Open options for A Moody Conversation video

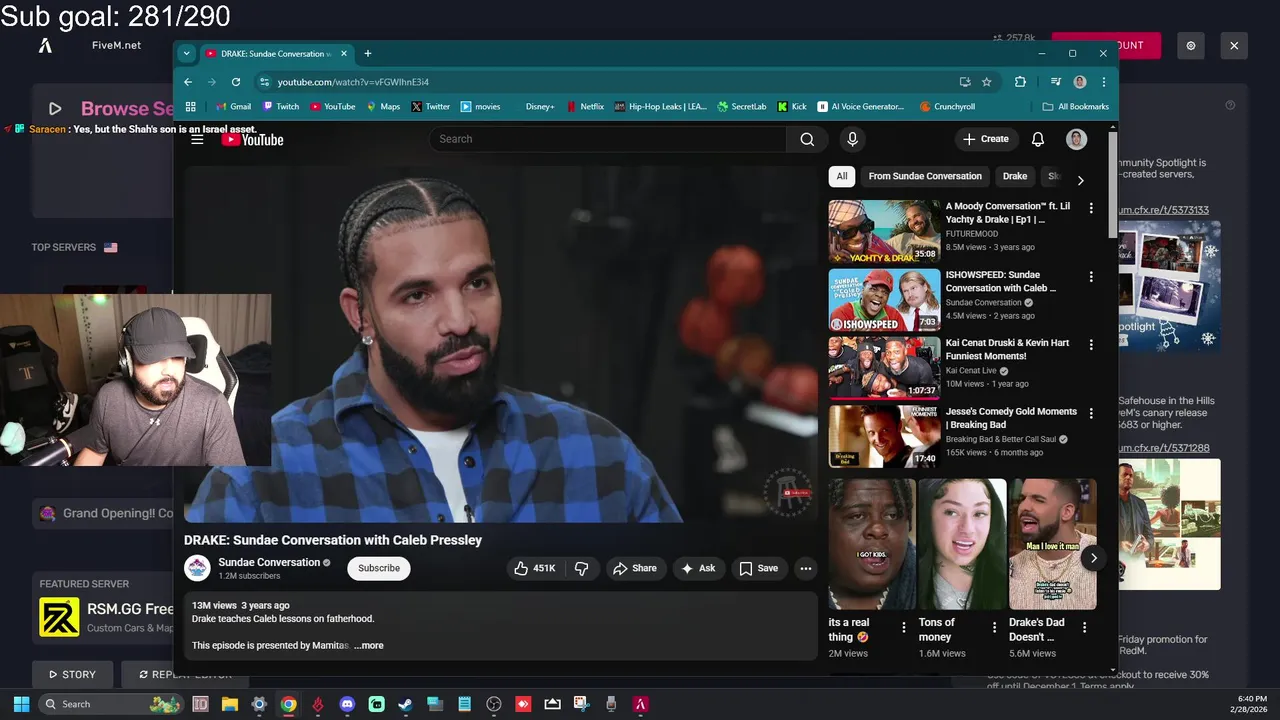(1091, 208)
